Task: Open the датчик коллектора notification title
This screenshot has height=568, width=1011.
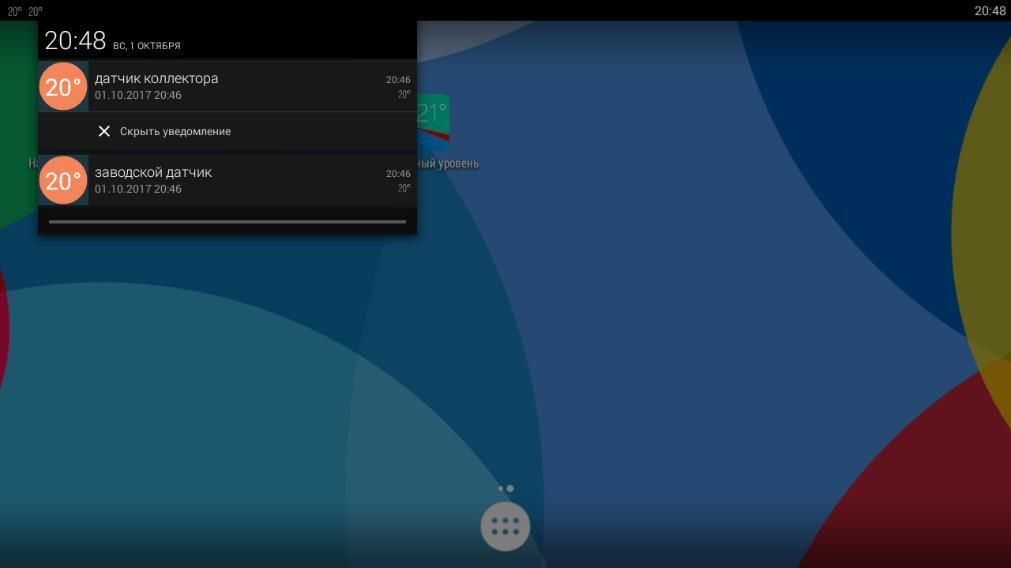Action: (156, 79)
